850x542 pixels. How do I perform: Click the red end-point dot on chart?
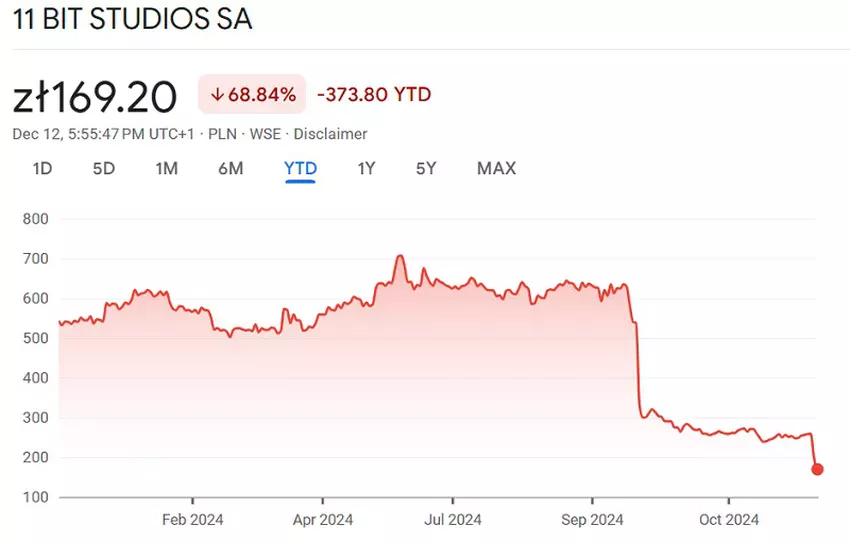coord(817,469)
